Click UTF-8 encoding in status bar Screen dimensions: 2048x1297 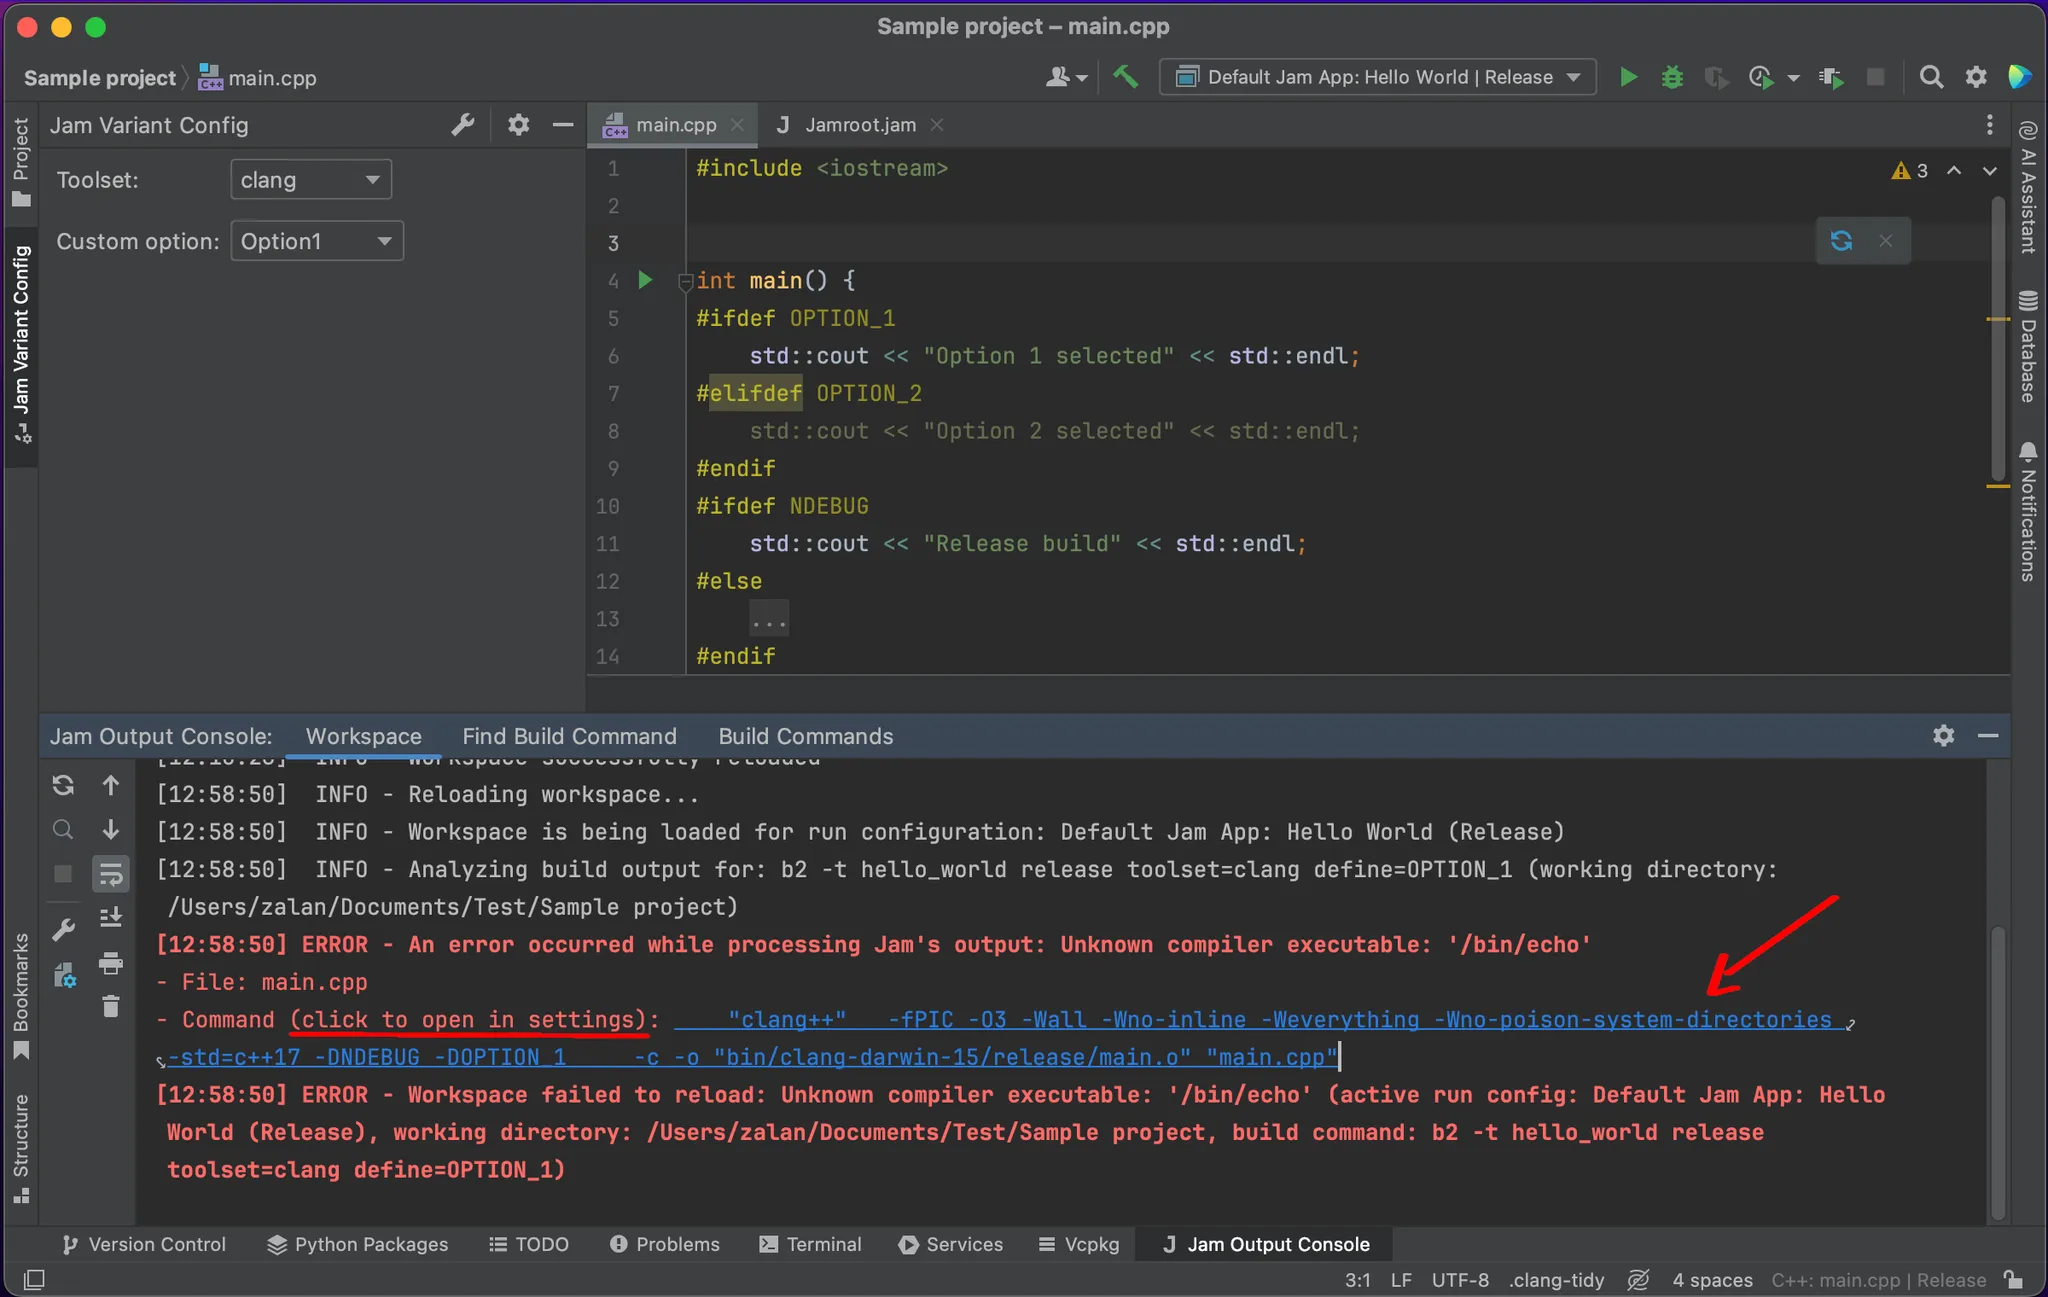point(1460,1280)
